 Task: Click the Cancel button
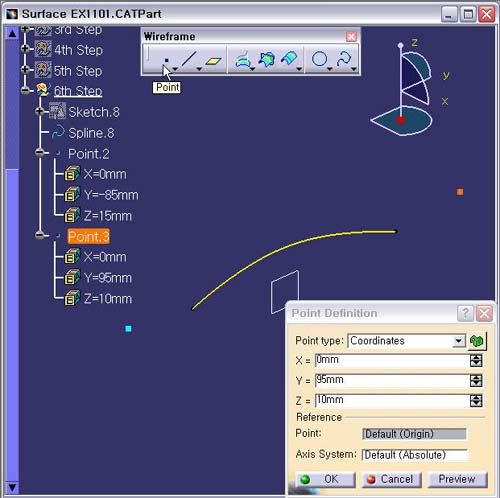pyautogui.click(x=392, y=479)
